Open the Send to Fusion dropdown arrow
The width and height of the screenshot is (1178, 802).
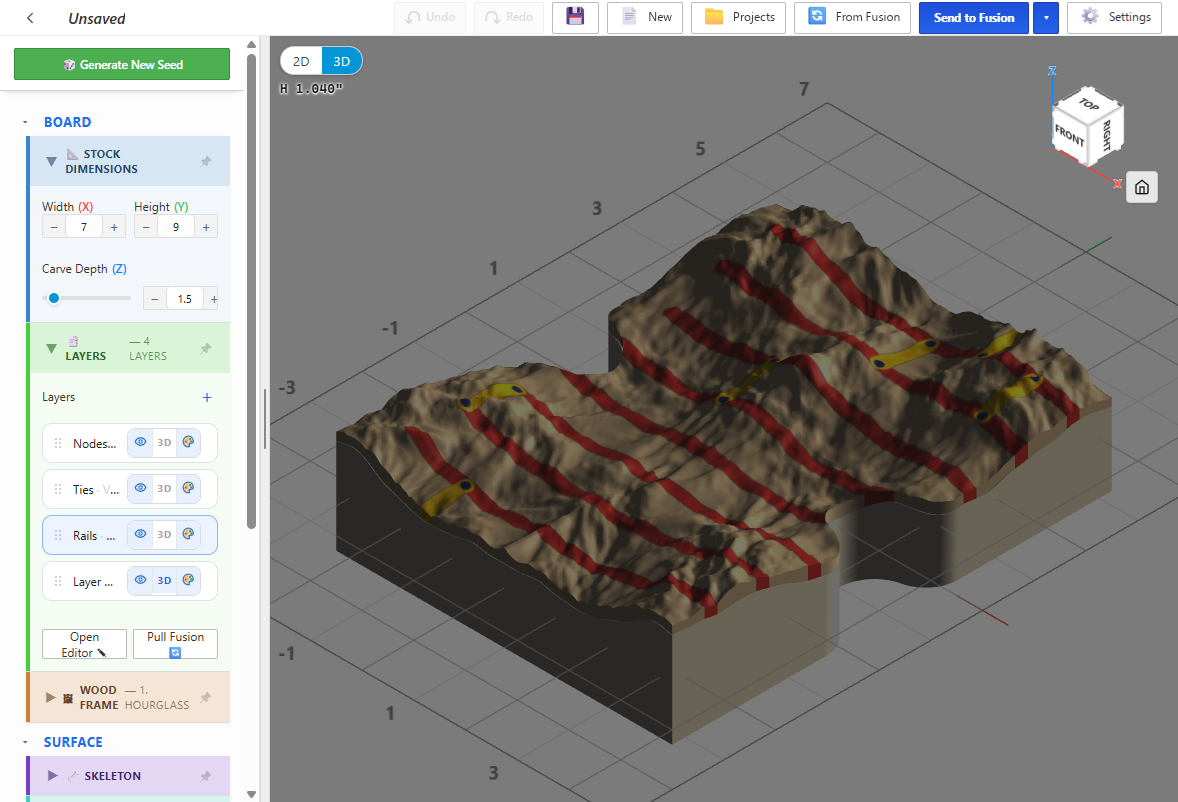[x=1046, y=18]
